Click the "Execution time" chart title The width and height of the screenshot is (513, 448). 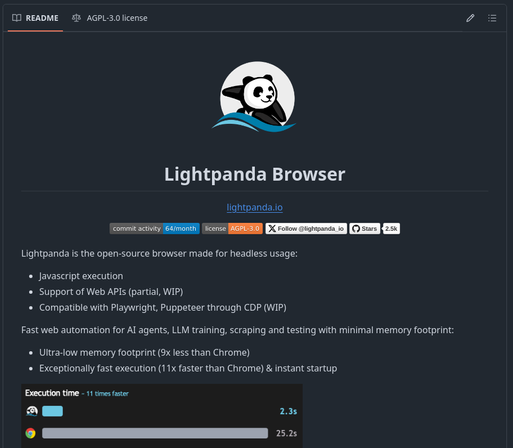coord(52,393)
